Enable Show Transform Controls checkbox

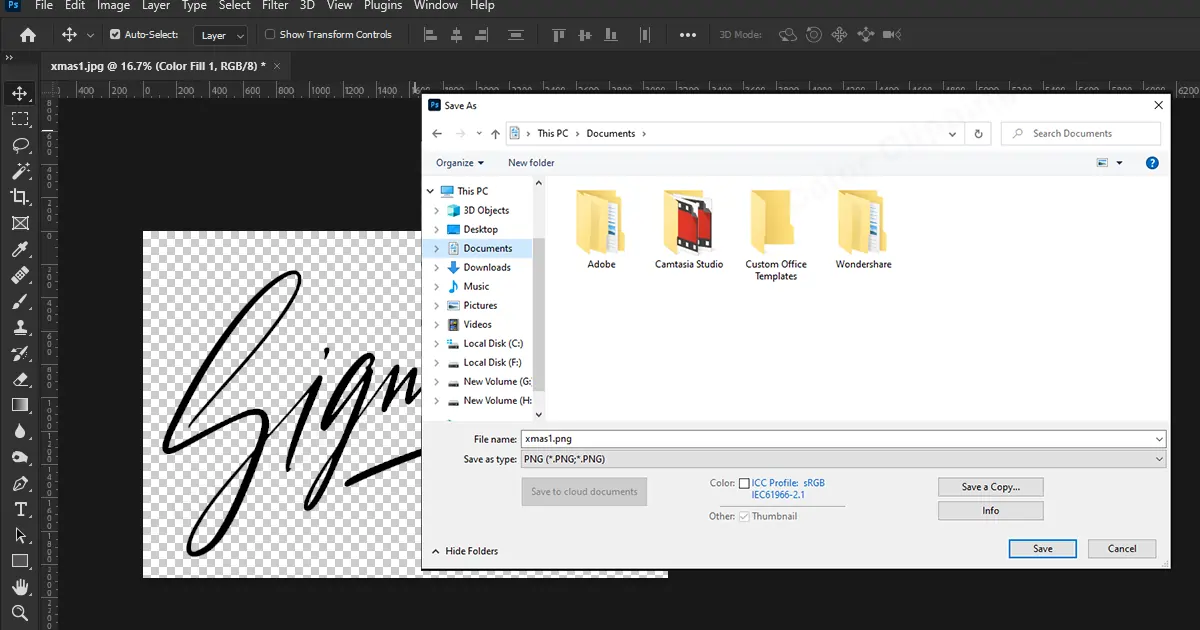[270, 35]
